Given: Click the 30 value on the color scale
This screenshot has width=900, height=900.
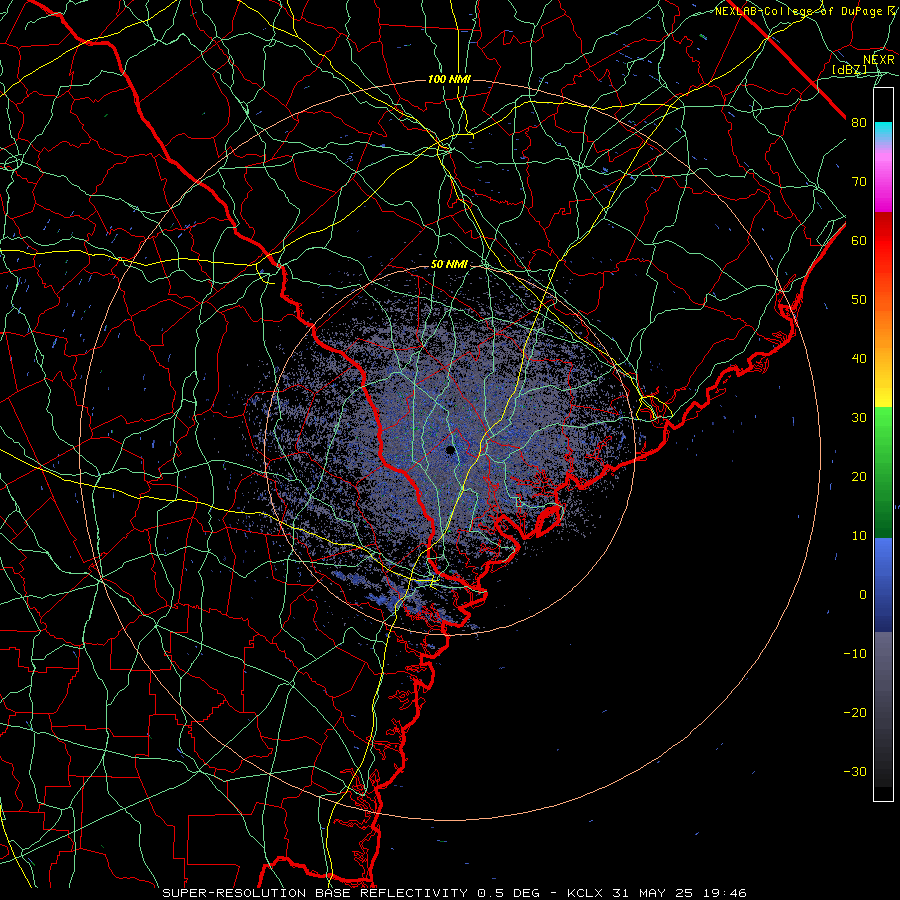Looking at the screenshot, I should (x=859, y=418).
